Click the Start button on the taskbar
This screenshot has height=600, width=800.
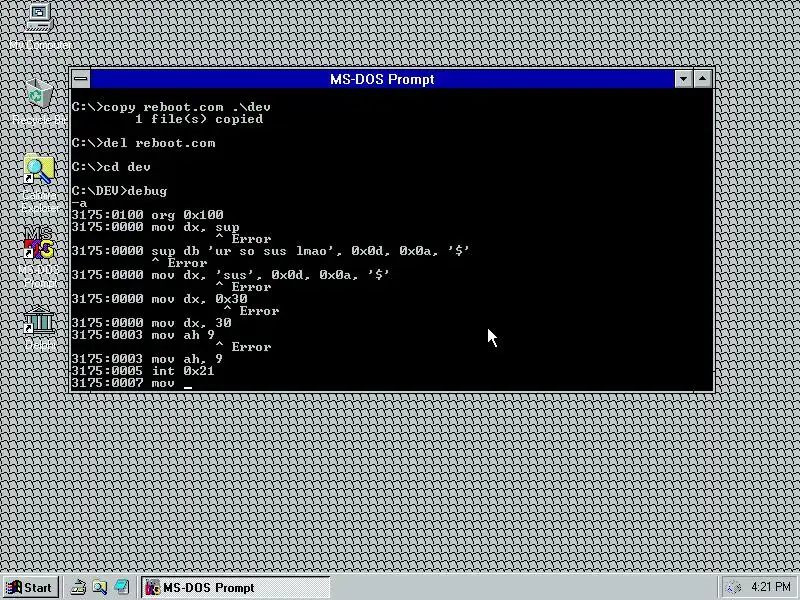coord(30,588)
